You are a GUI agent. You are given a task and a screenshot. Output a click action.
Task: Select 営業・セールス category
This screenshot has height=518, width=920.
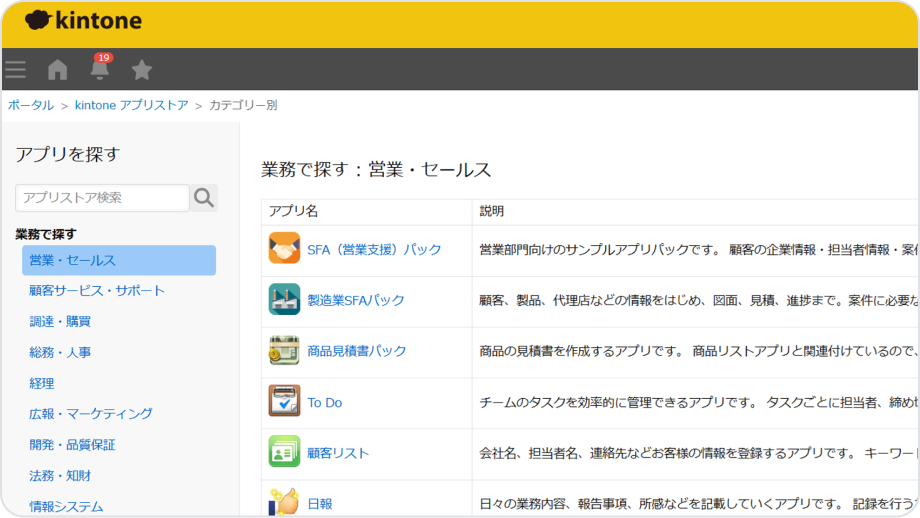tap(119, 260)
